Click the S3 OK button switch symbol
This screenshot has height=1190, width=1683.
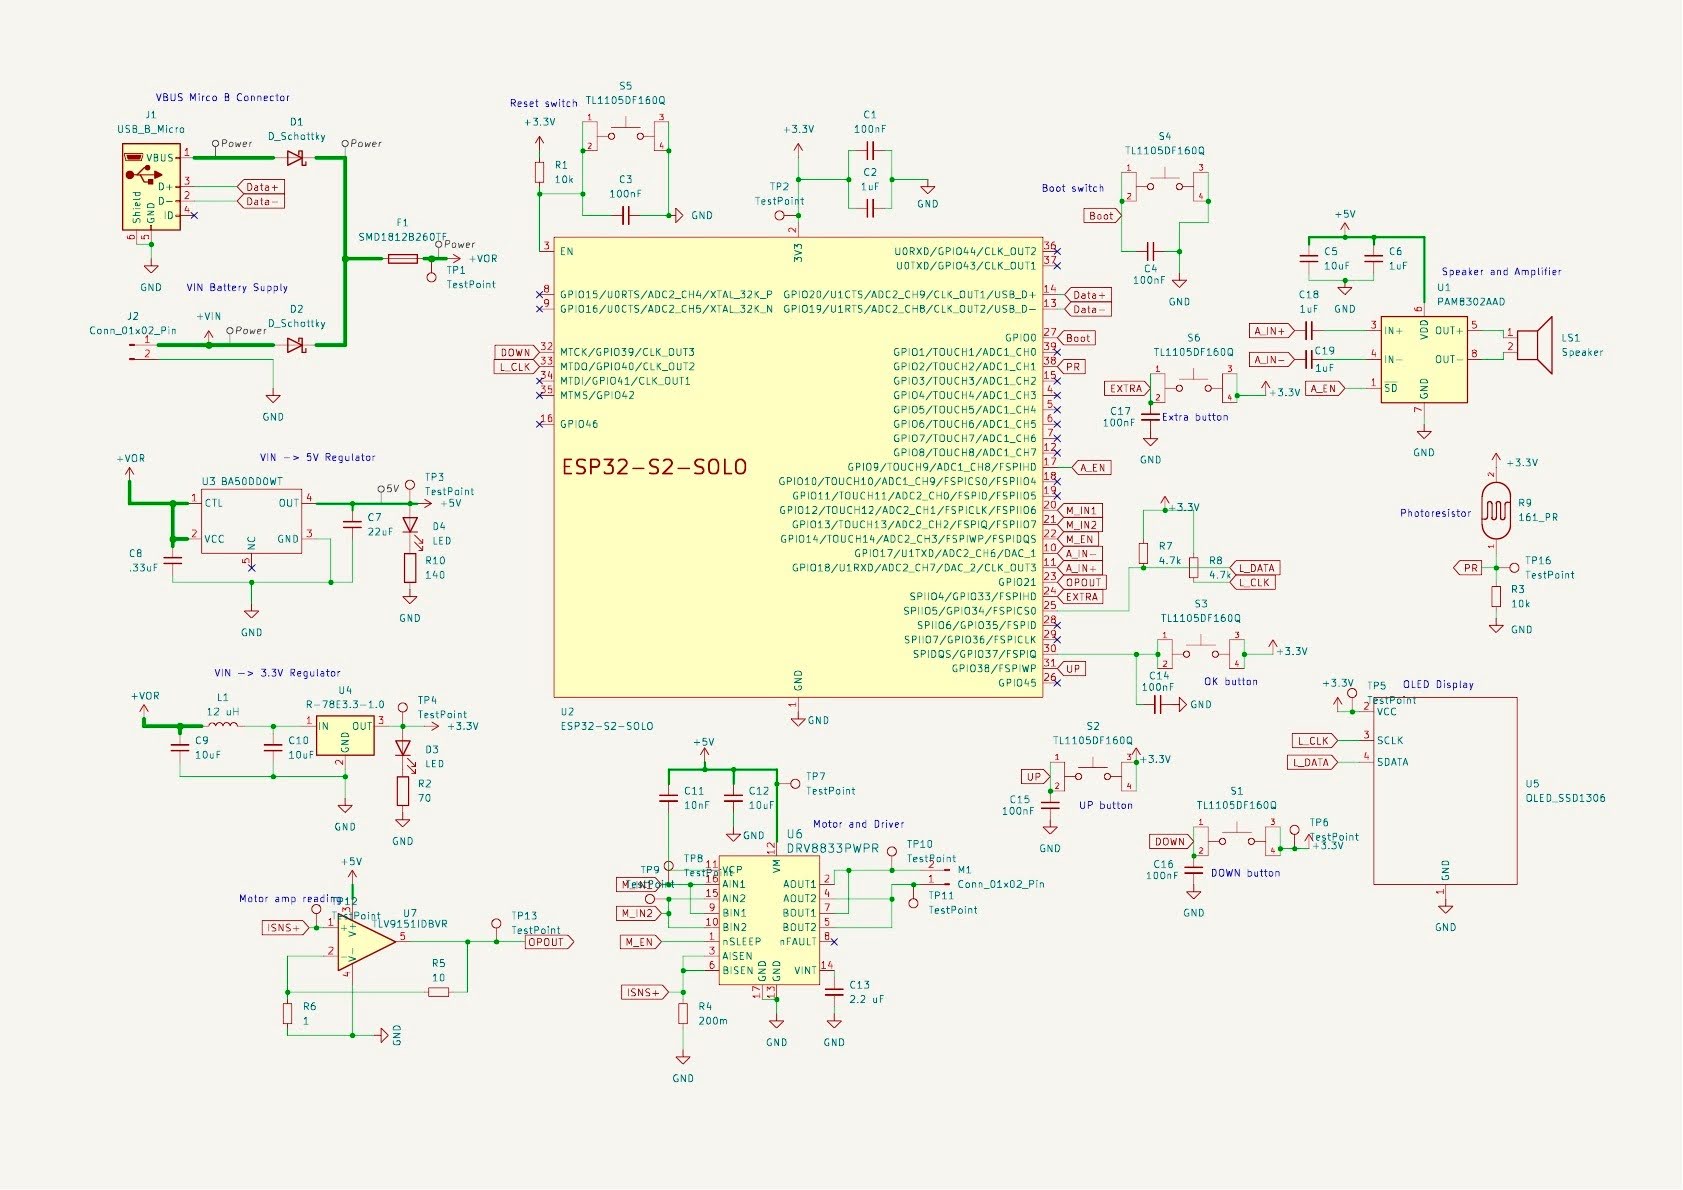1201,652
